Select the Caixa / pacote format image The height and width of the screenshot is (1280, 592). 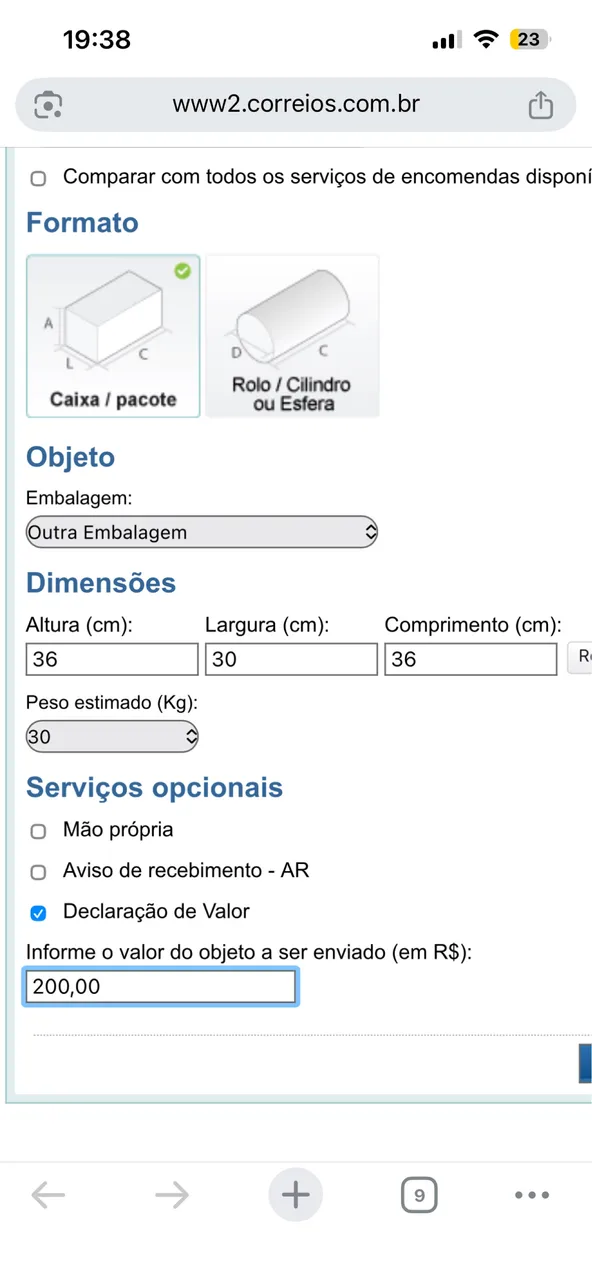tap(113, 336)
